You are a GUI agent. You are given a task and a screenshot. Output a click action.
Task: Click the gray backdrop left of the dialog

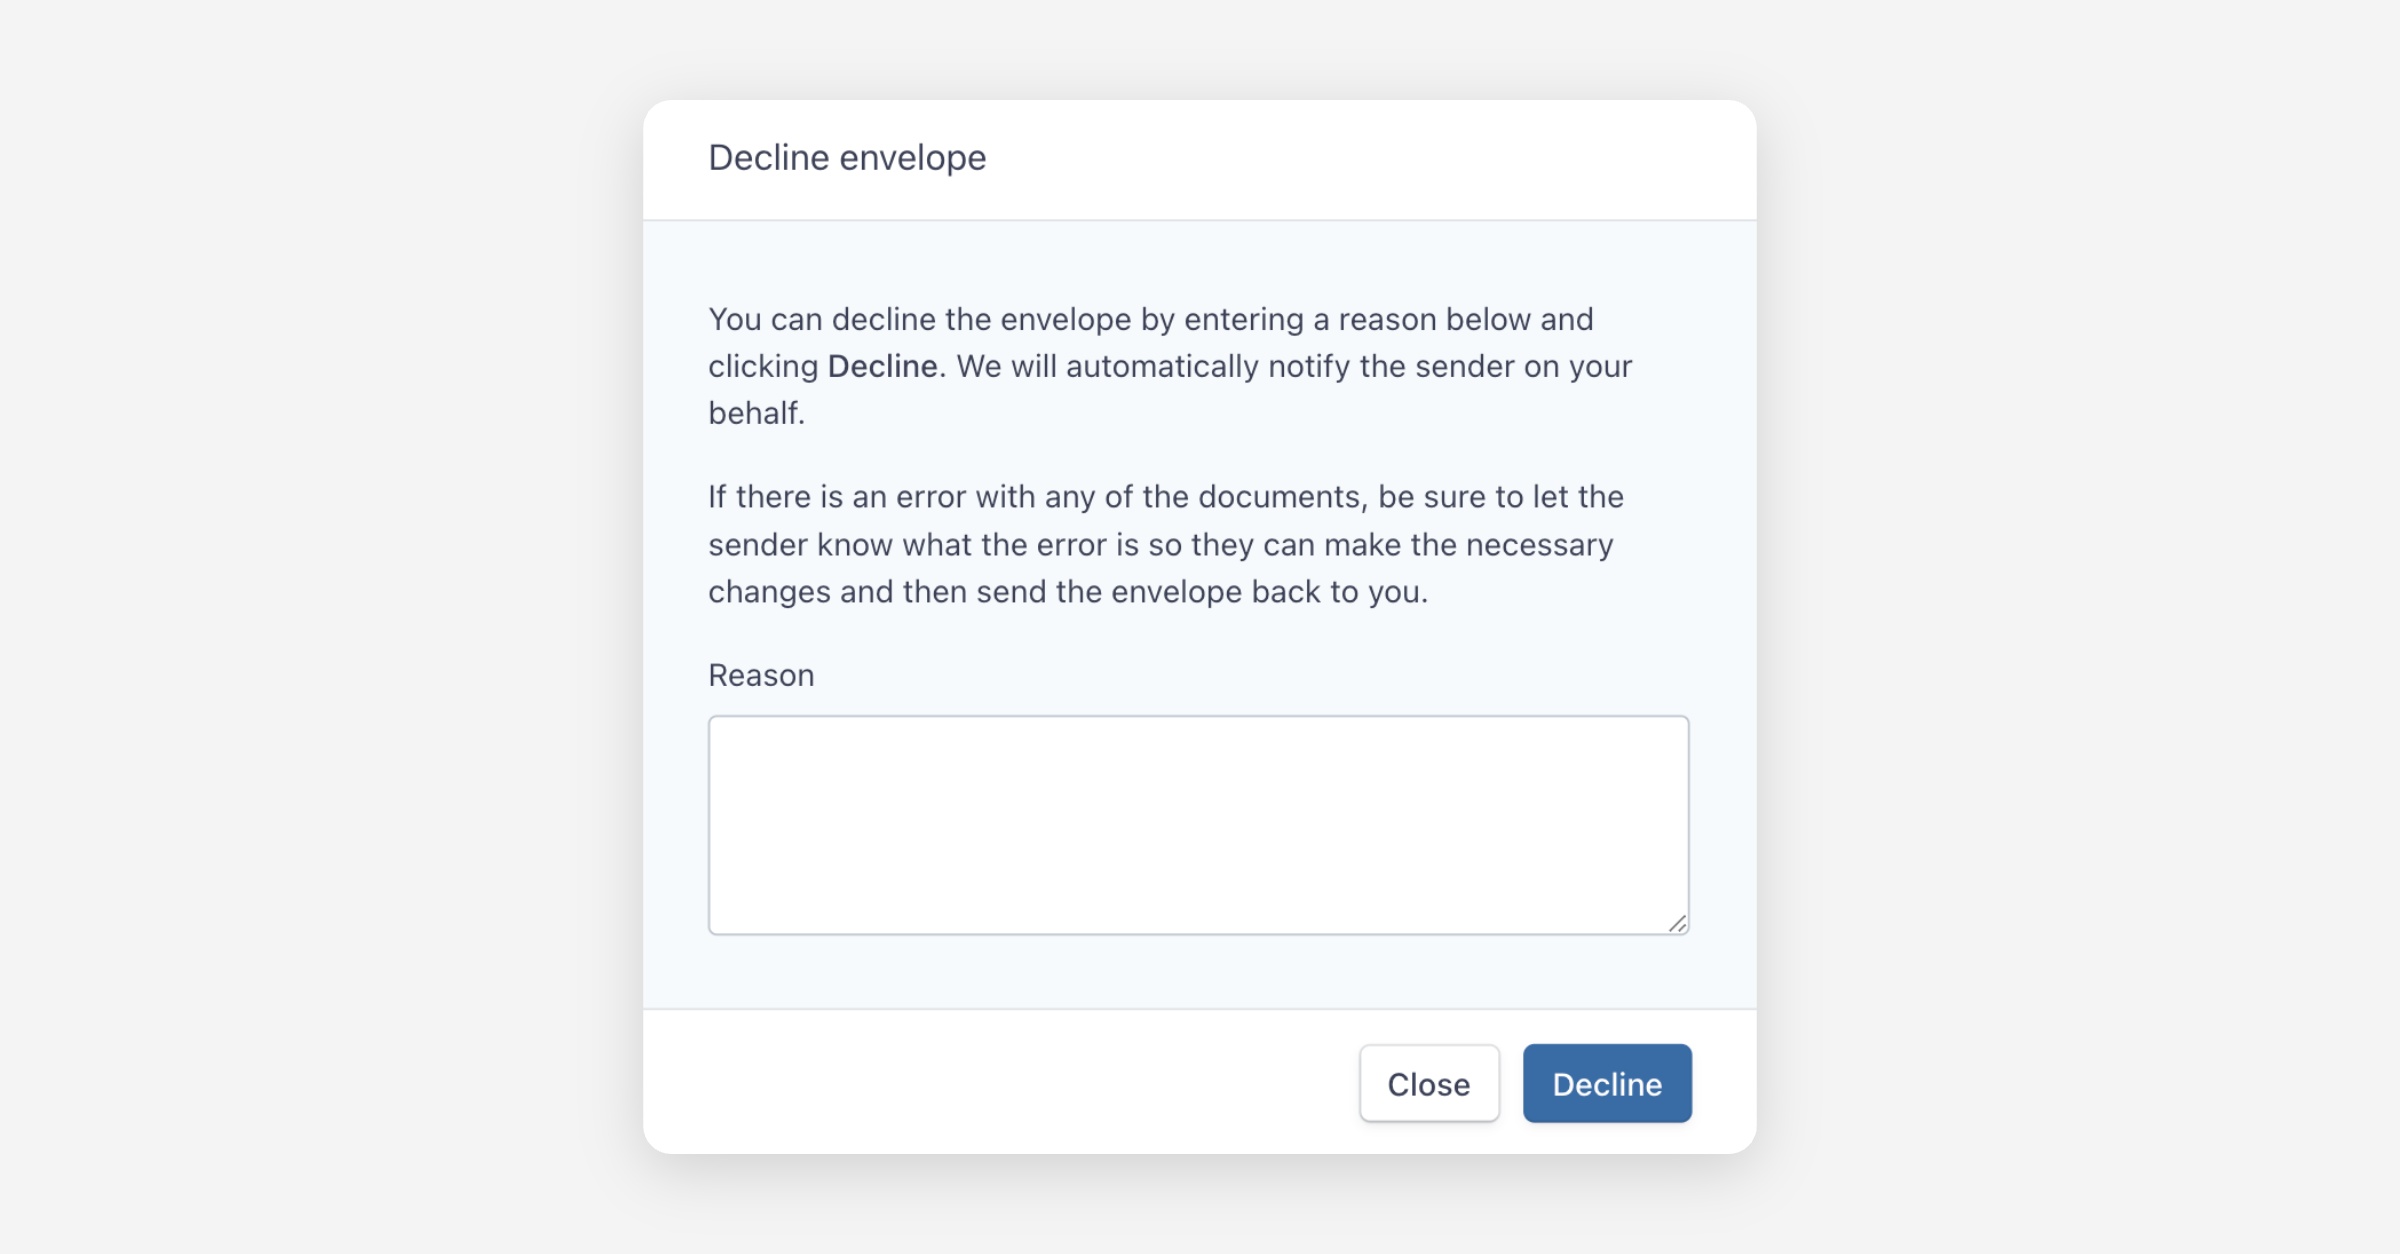(x=320, y=627)
